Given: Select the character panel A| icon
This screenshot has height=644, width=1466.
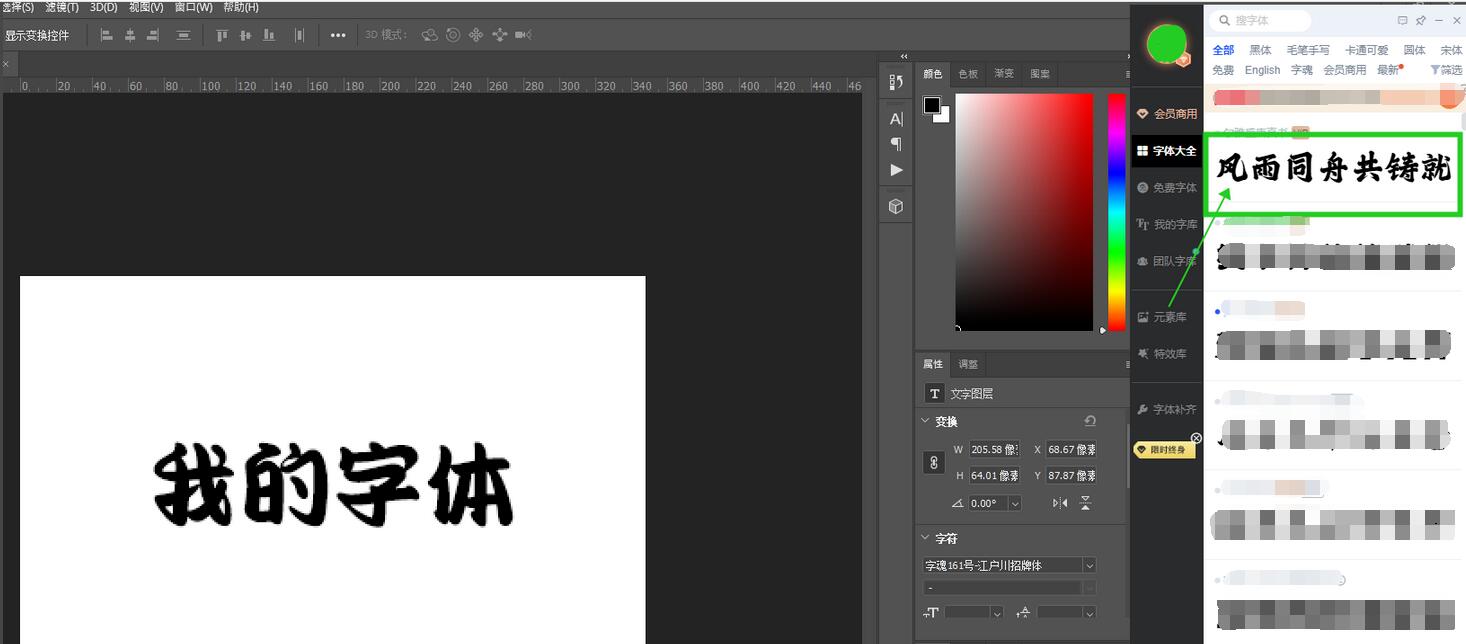Looking at the screenshot, I should 894,118.
